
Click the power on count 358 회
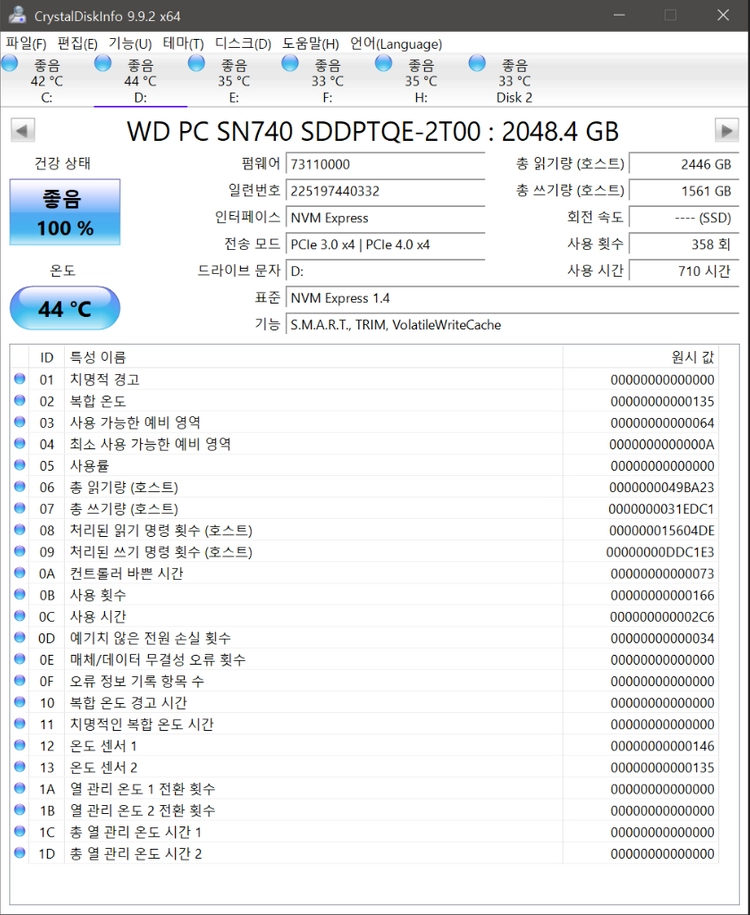point(684,245)
